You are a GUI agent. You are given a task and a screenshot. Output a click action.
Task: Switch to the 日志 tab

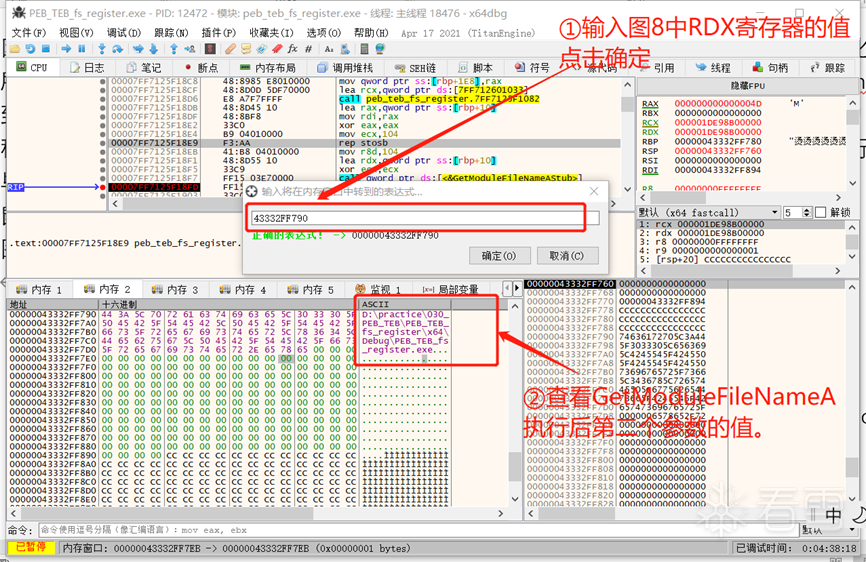(87, 67)
